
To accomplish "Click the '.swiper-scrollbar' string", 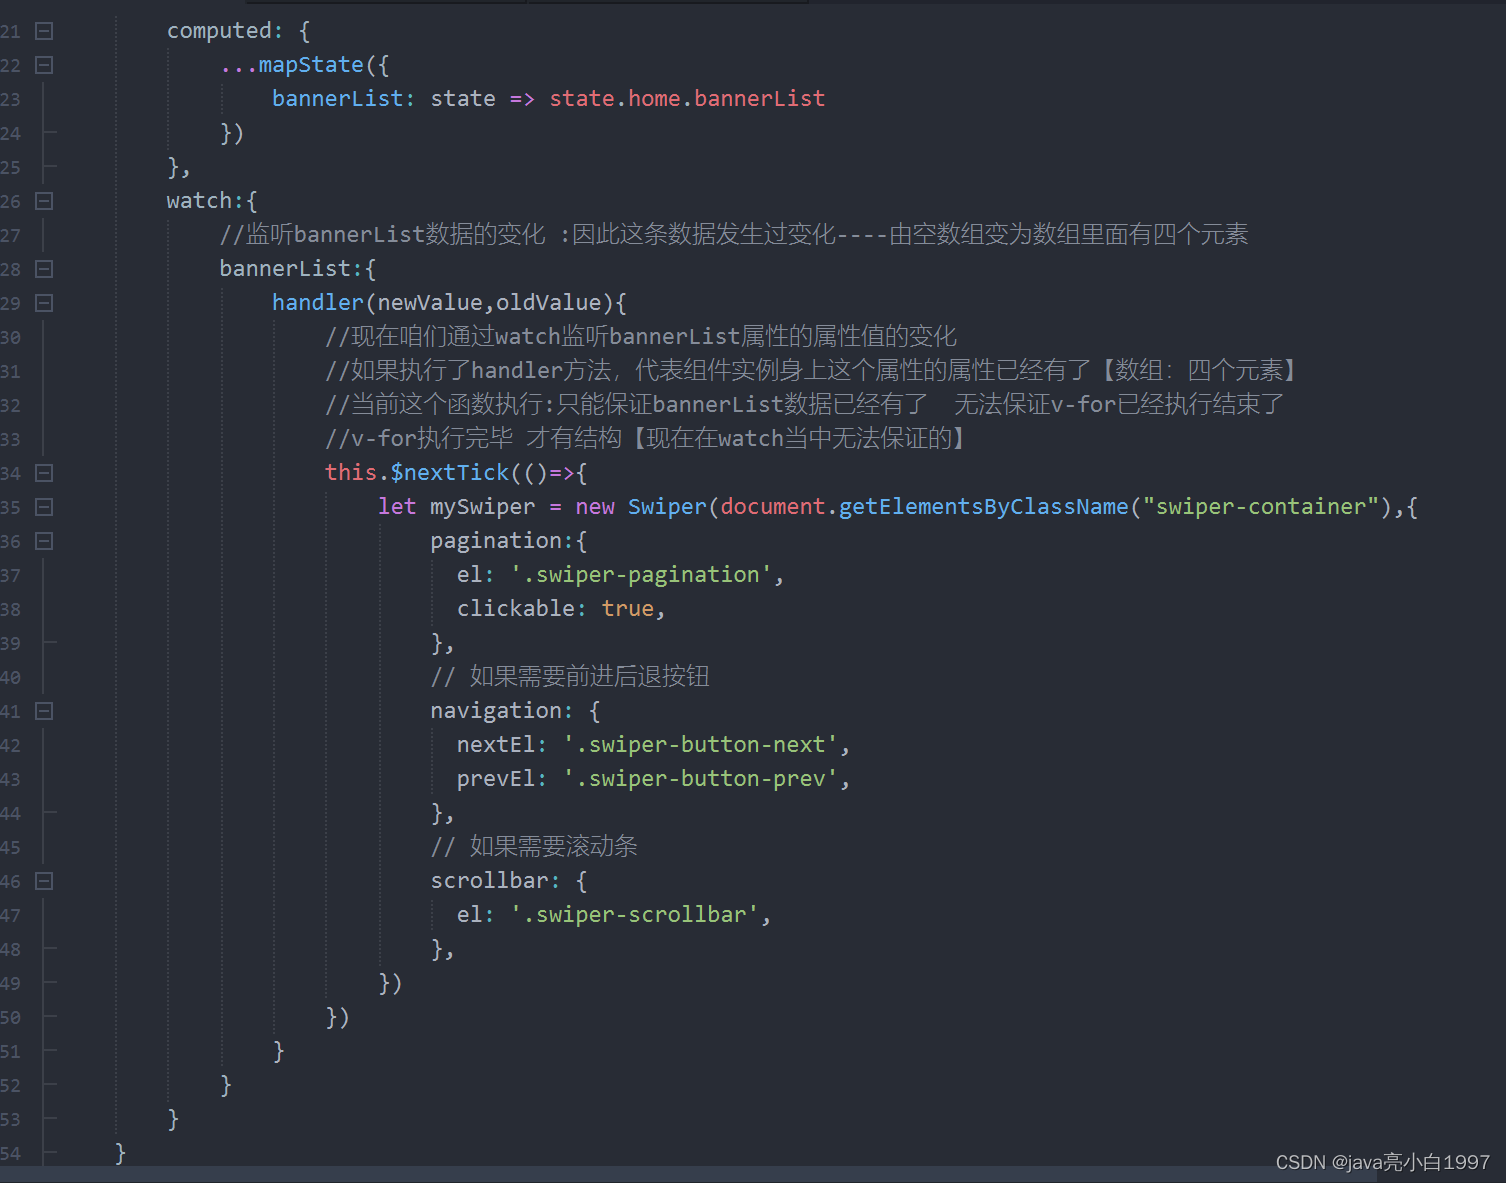I will tap(634, 915).
